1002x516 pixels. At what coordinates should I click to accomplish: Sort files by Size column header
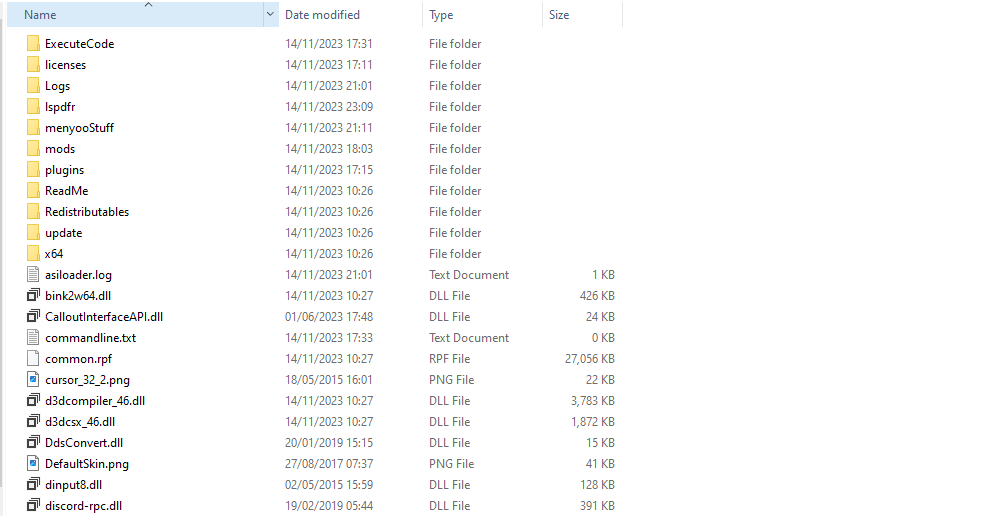559,15
